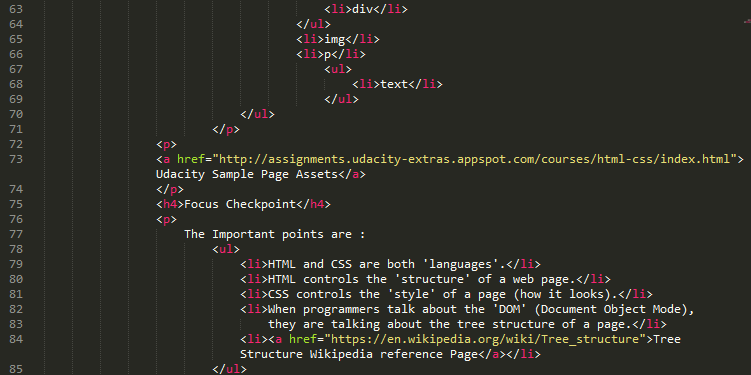Click the opening ul tag on line 78
751x375 pixels.
pyautogui.click(x=226, y=250)
